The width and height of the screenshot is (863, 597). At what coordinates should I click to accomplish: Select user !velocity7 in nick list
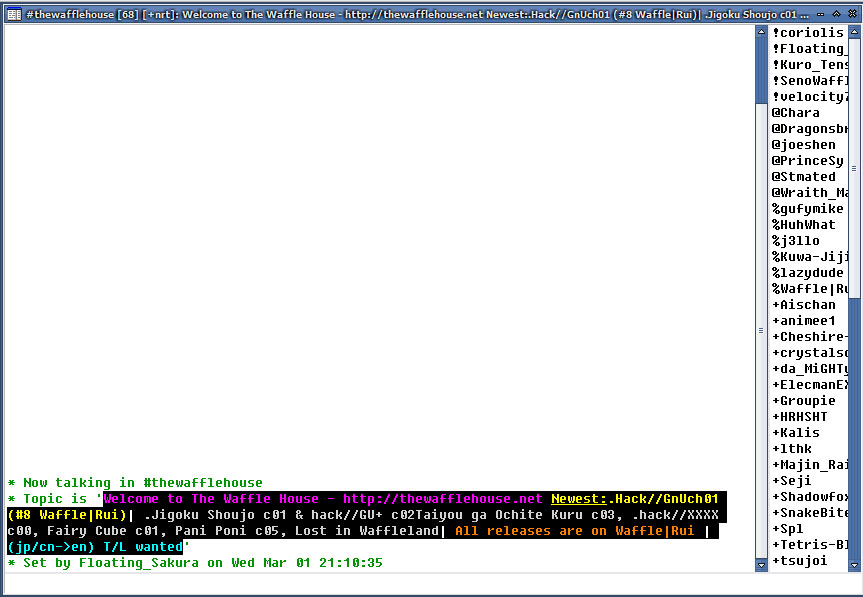(x=809, y=97)
